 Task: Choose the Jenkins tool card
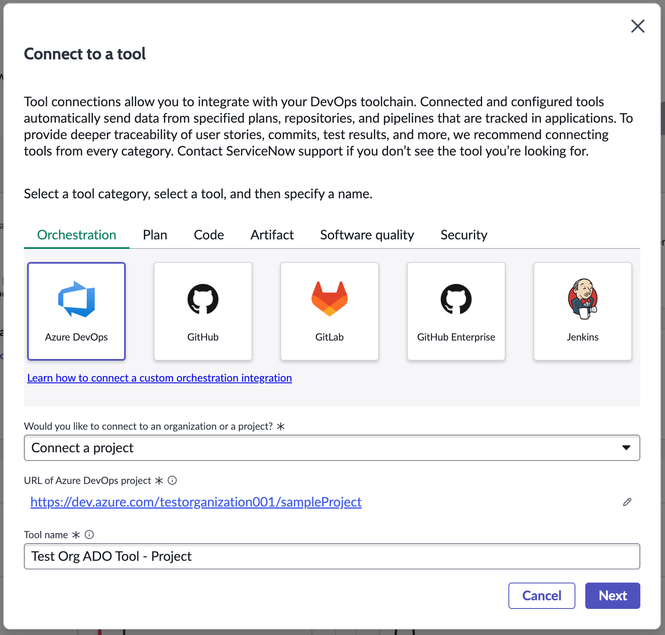tap(582, 311)
